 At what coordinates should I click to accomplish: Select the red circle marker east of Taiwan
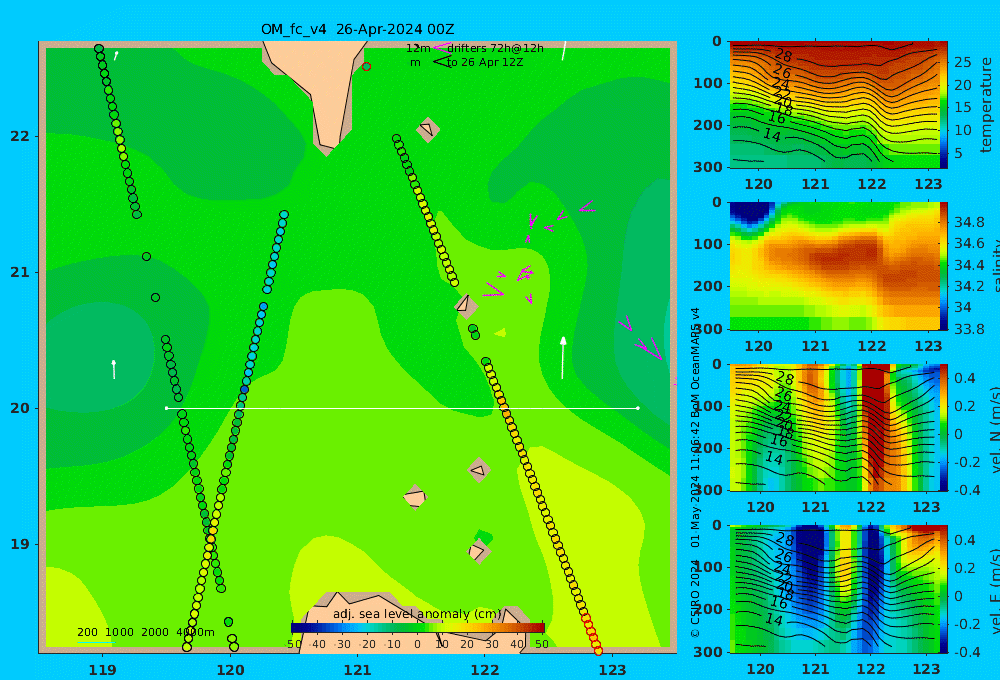pos(366,66)
